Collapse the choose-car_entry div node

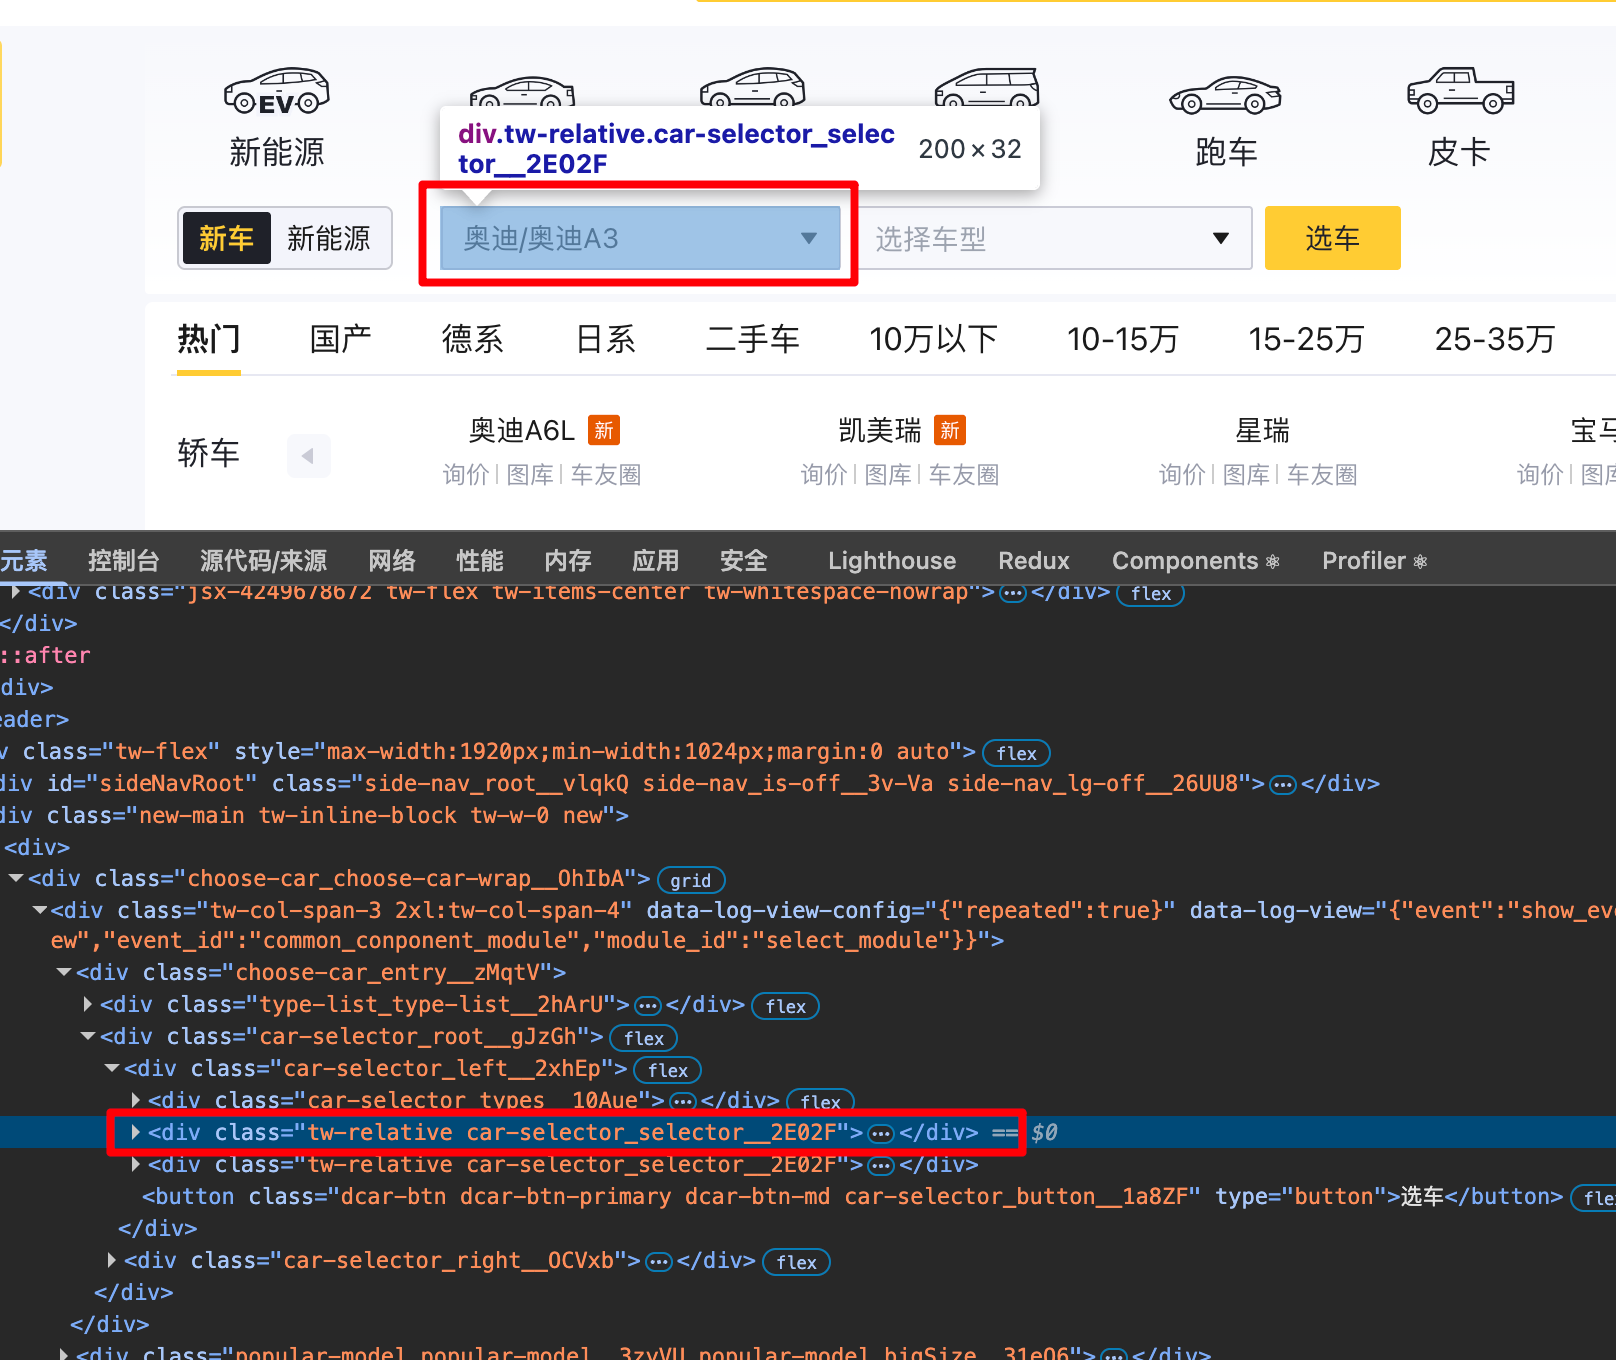coord(64,972)
